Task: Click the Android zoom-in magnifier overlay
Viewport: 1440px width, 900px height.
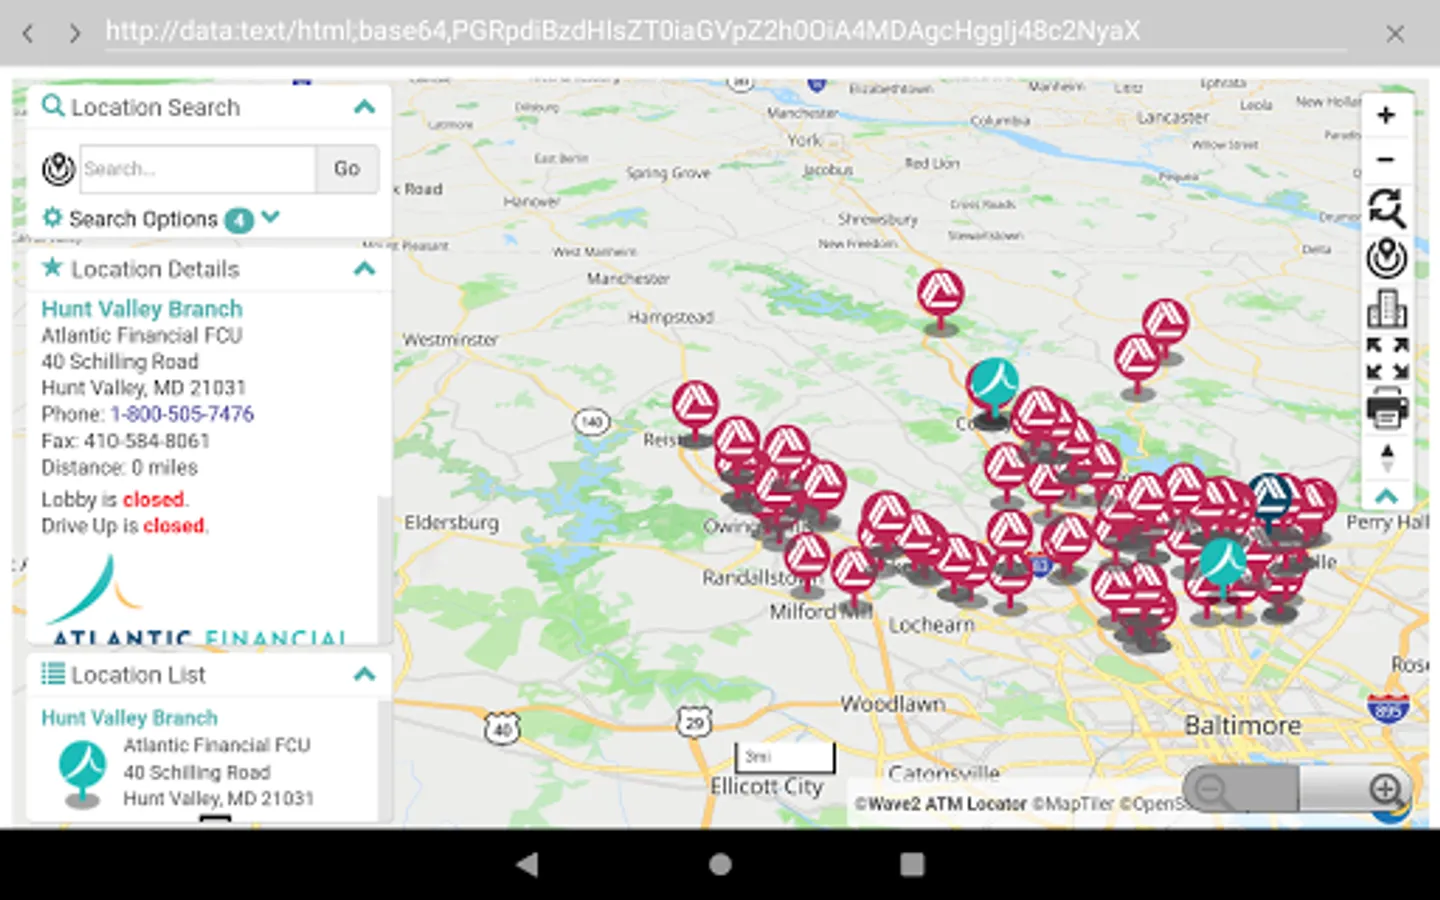Action: (1355, 790)
